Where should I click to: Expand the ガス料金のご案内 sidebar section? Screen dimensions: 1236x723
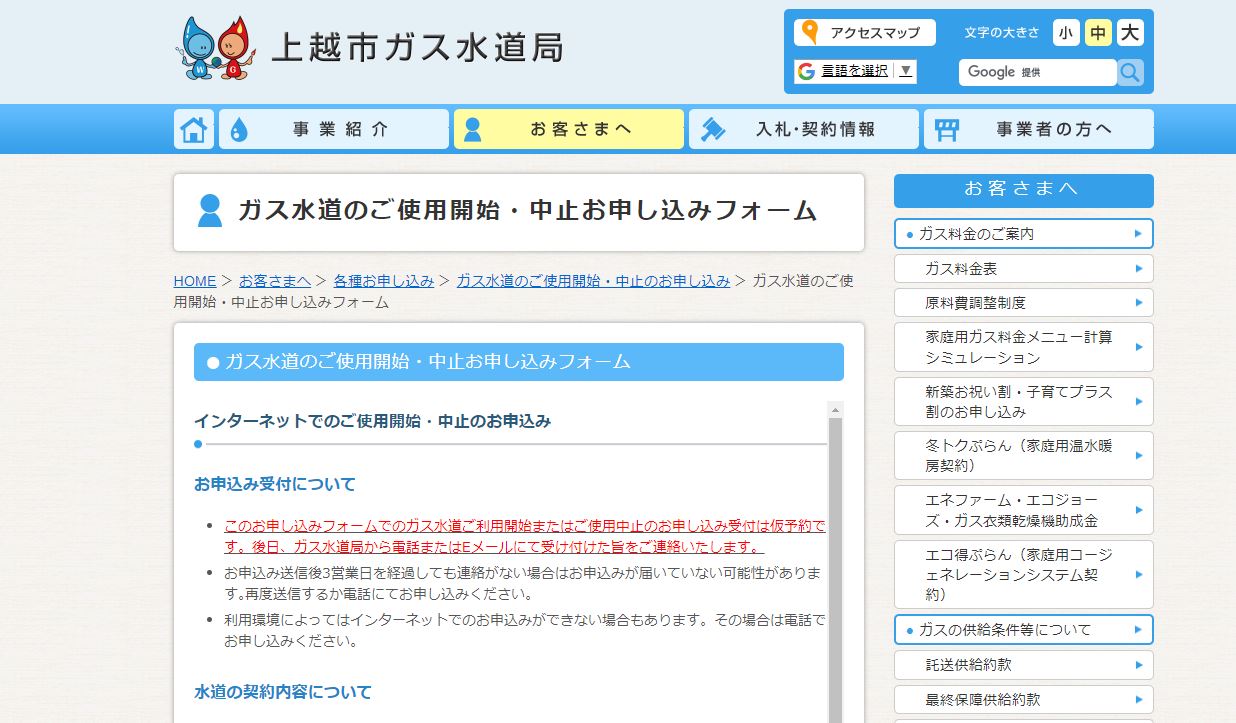pos(1024,233)
